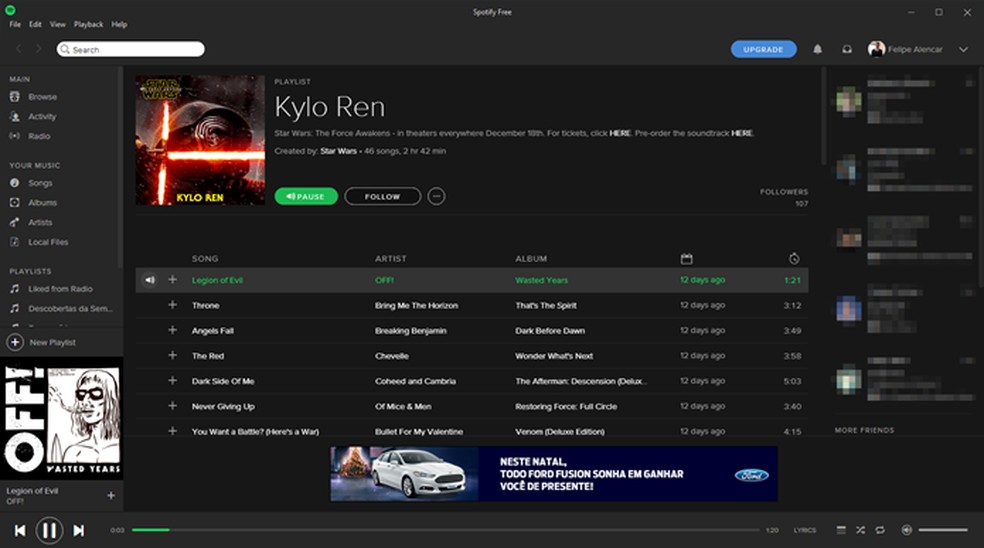
Task: Add The Red to Your Music
Action: coord(173,355)
